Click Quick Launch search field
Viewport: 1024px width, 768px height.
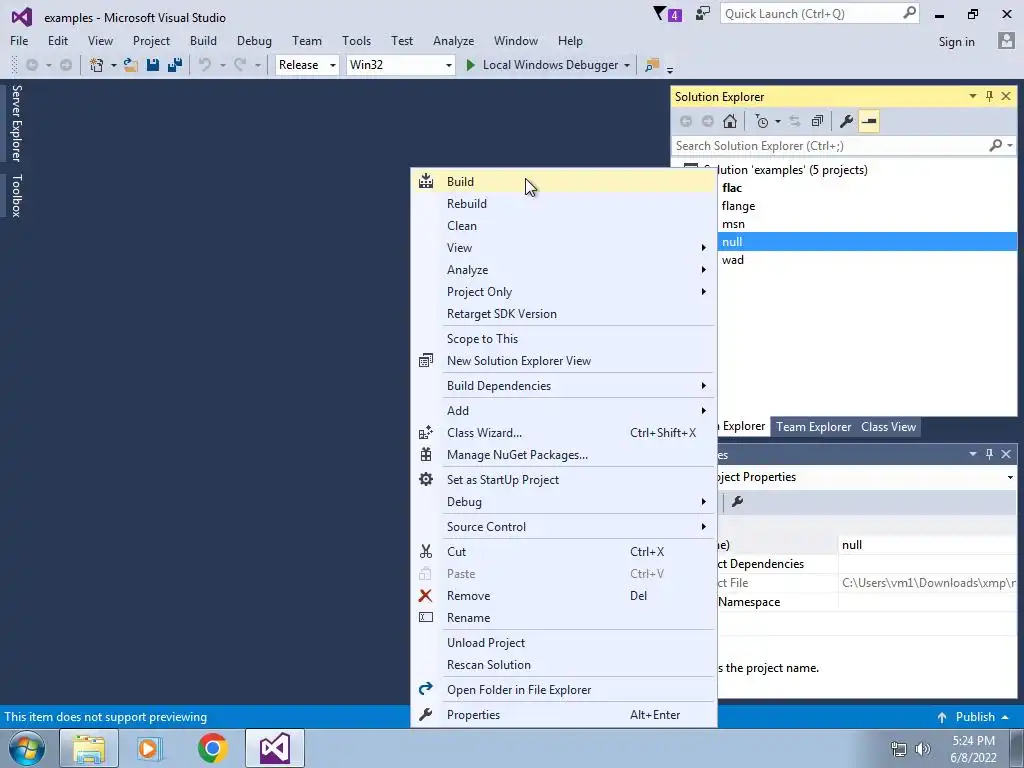pyautogui.click(x=820, y=14)
